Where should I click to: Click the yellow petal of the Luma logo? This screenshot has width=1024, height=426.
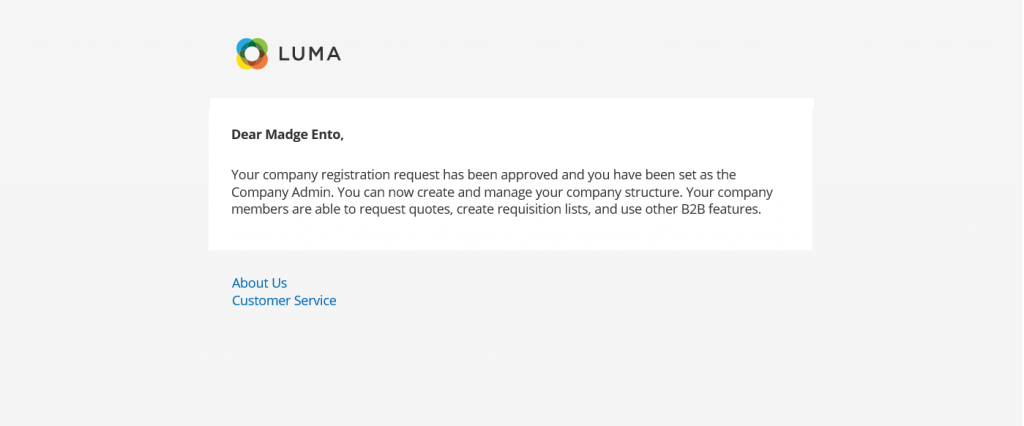coord(244,61)
